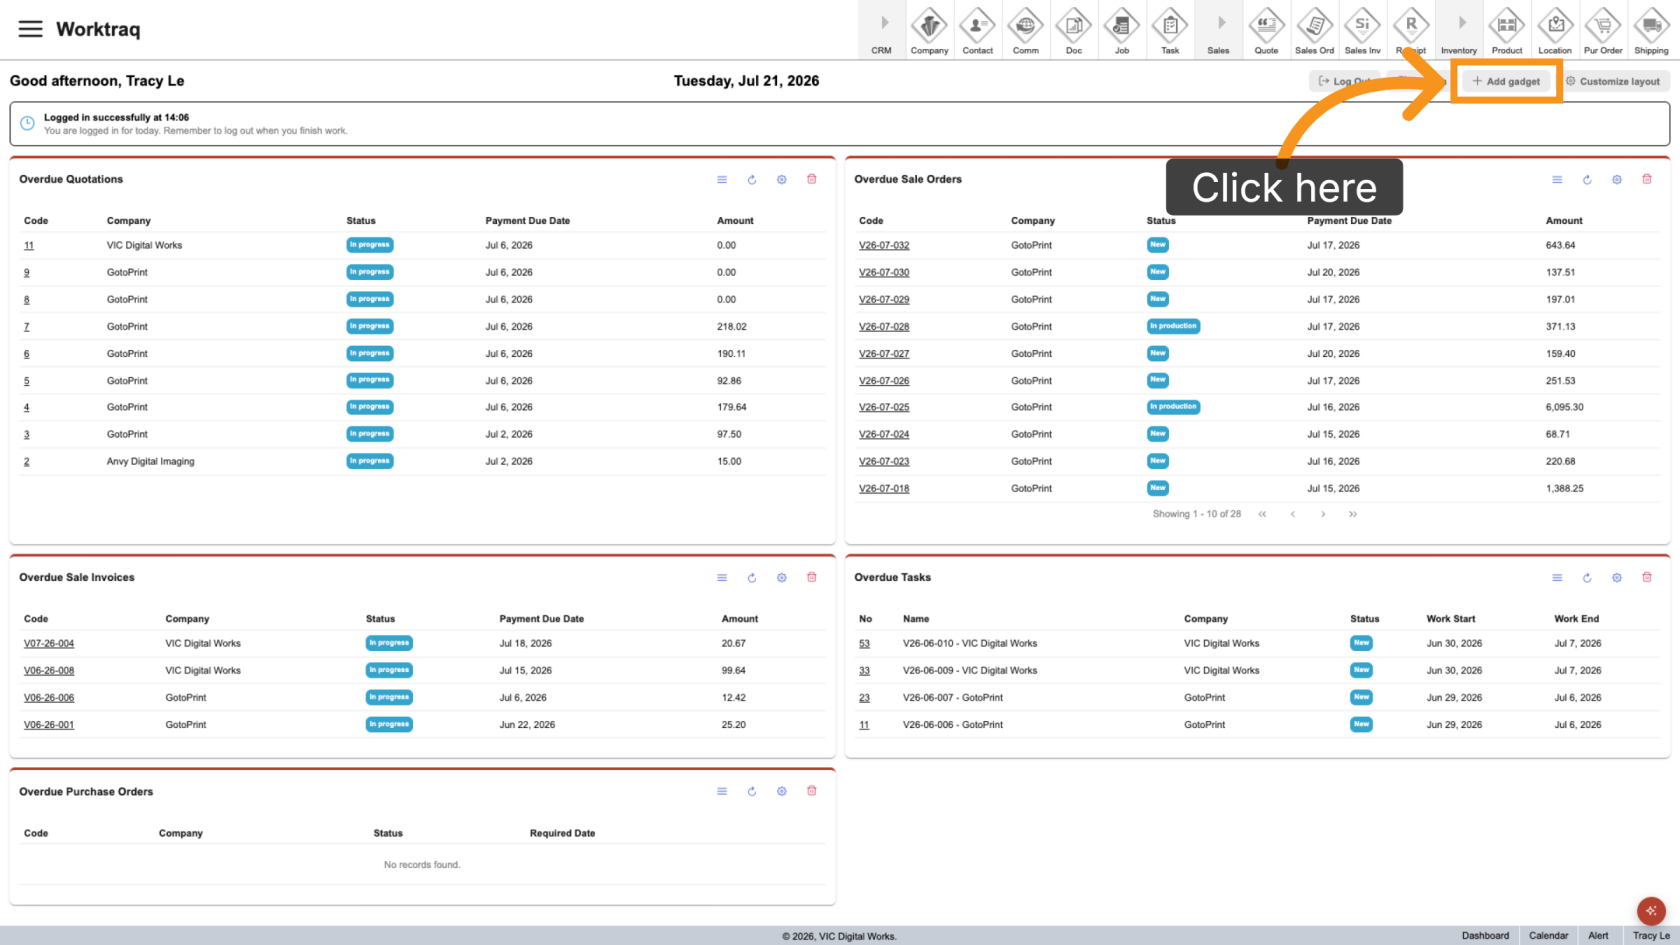
Task: Go to next page of Sale Orders
Action: pos(1323,514)
